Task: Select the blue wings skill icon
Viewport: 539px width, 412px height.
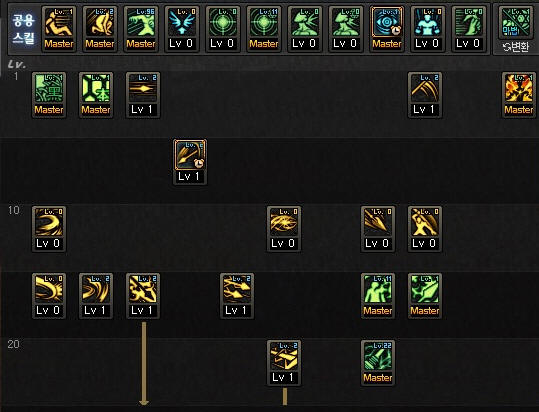Action: pos(182,29)
